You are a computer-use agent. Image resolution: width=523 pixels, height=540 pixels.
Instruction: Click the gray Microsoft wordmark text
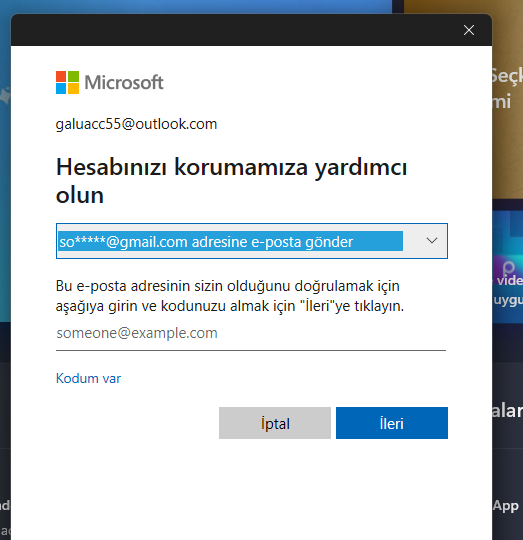(x=124, y=83)
